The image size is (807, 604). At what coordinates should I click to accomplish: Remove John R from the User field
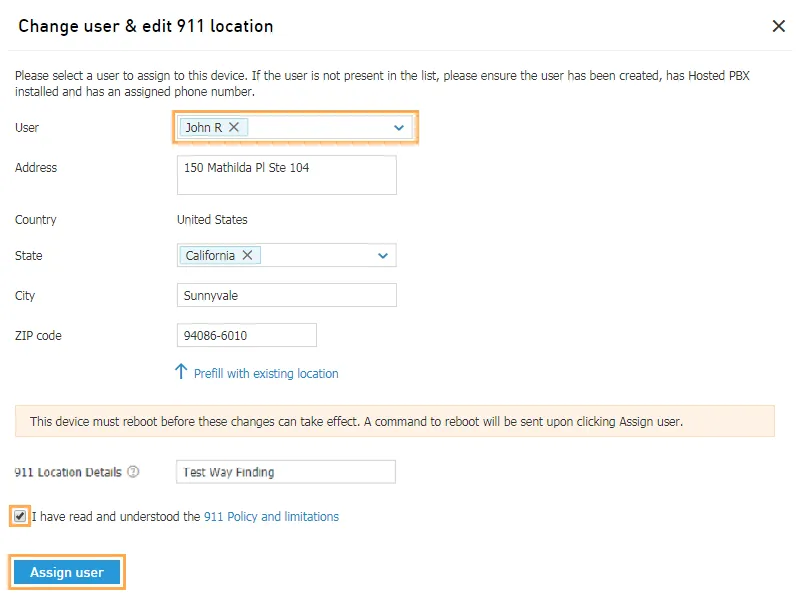pos(234,127)
